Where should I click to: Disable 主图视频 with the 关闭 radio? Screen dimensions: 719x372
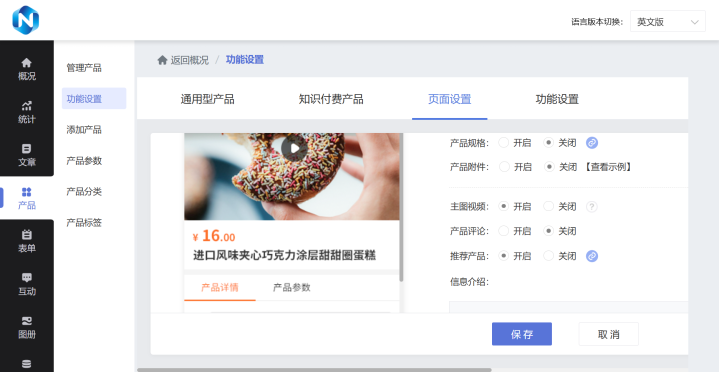point(548,206)
